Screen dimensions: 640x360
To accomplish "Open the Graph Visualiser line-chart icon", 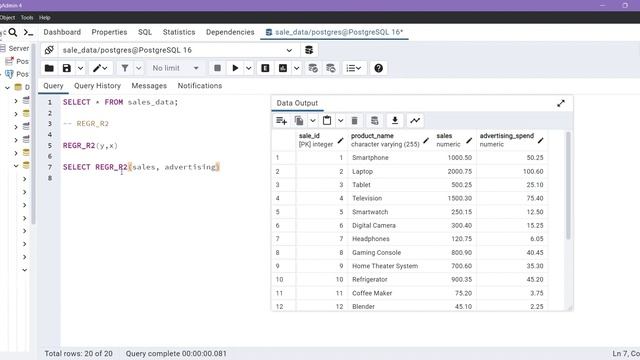I will (415, 120).
